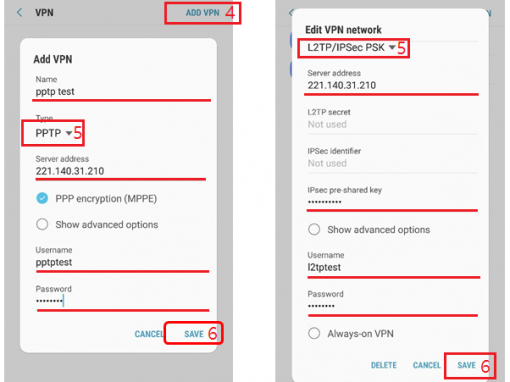Save the L2TP VPN network changes
Image resolution: width=510 pixels, height=382 pixels.
point(466,365)
